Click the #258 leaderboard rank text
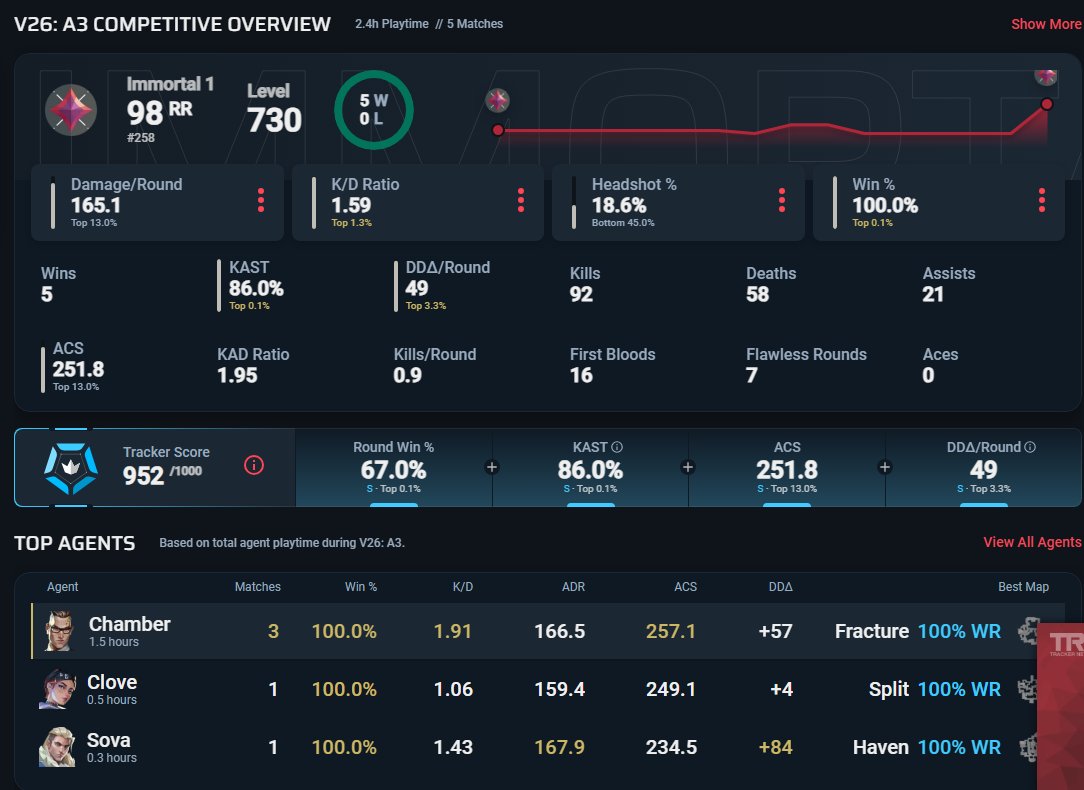This screenshot has width=1084, height=790. click(140, 138)
